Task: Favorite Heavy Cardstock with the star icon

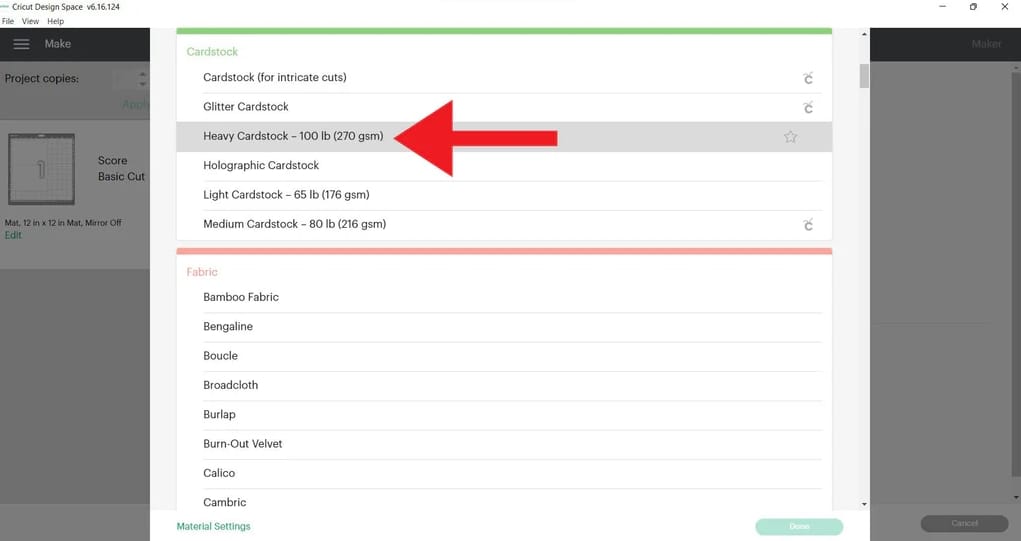Action: pos(790,137)
